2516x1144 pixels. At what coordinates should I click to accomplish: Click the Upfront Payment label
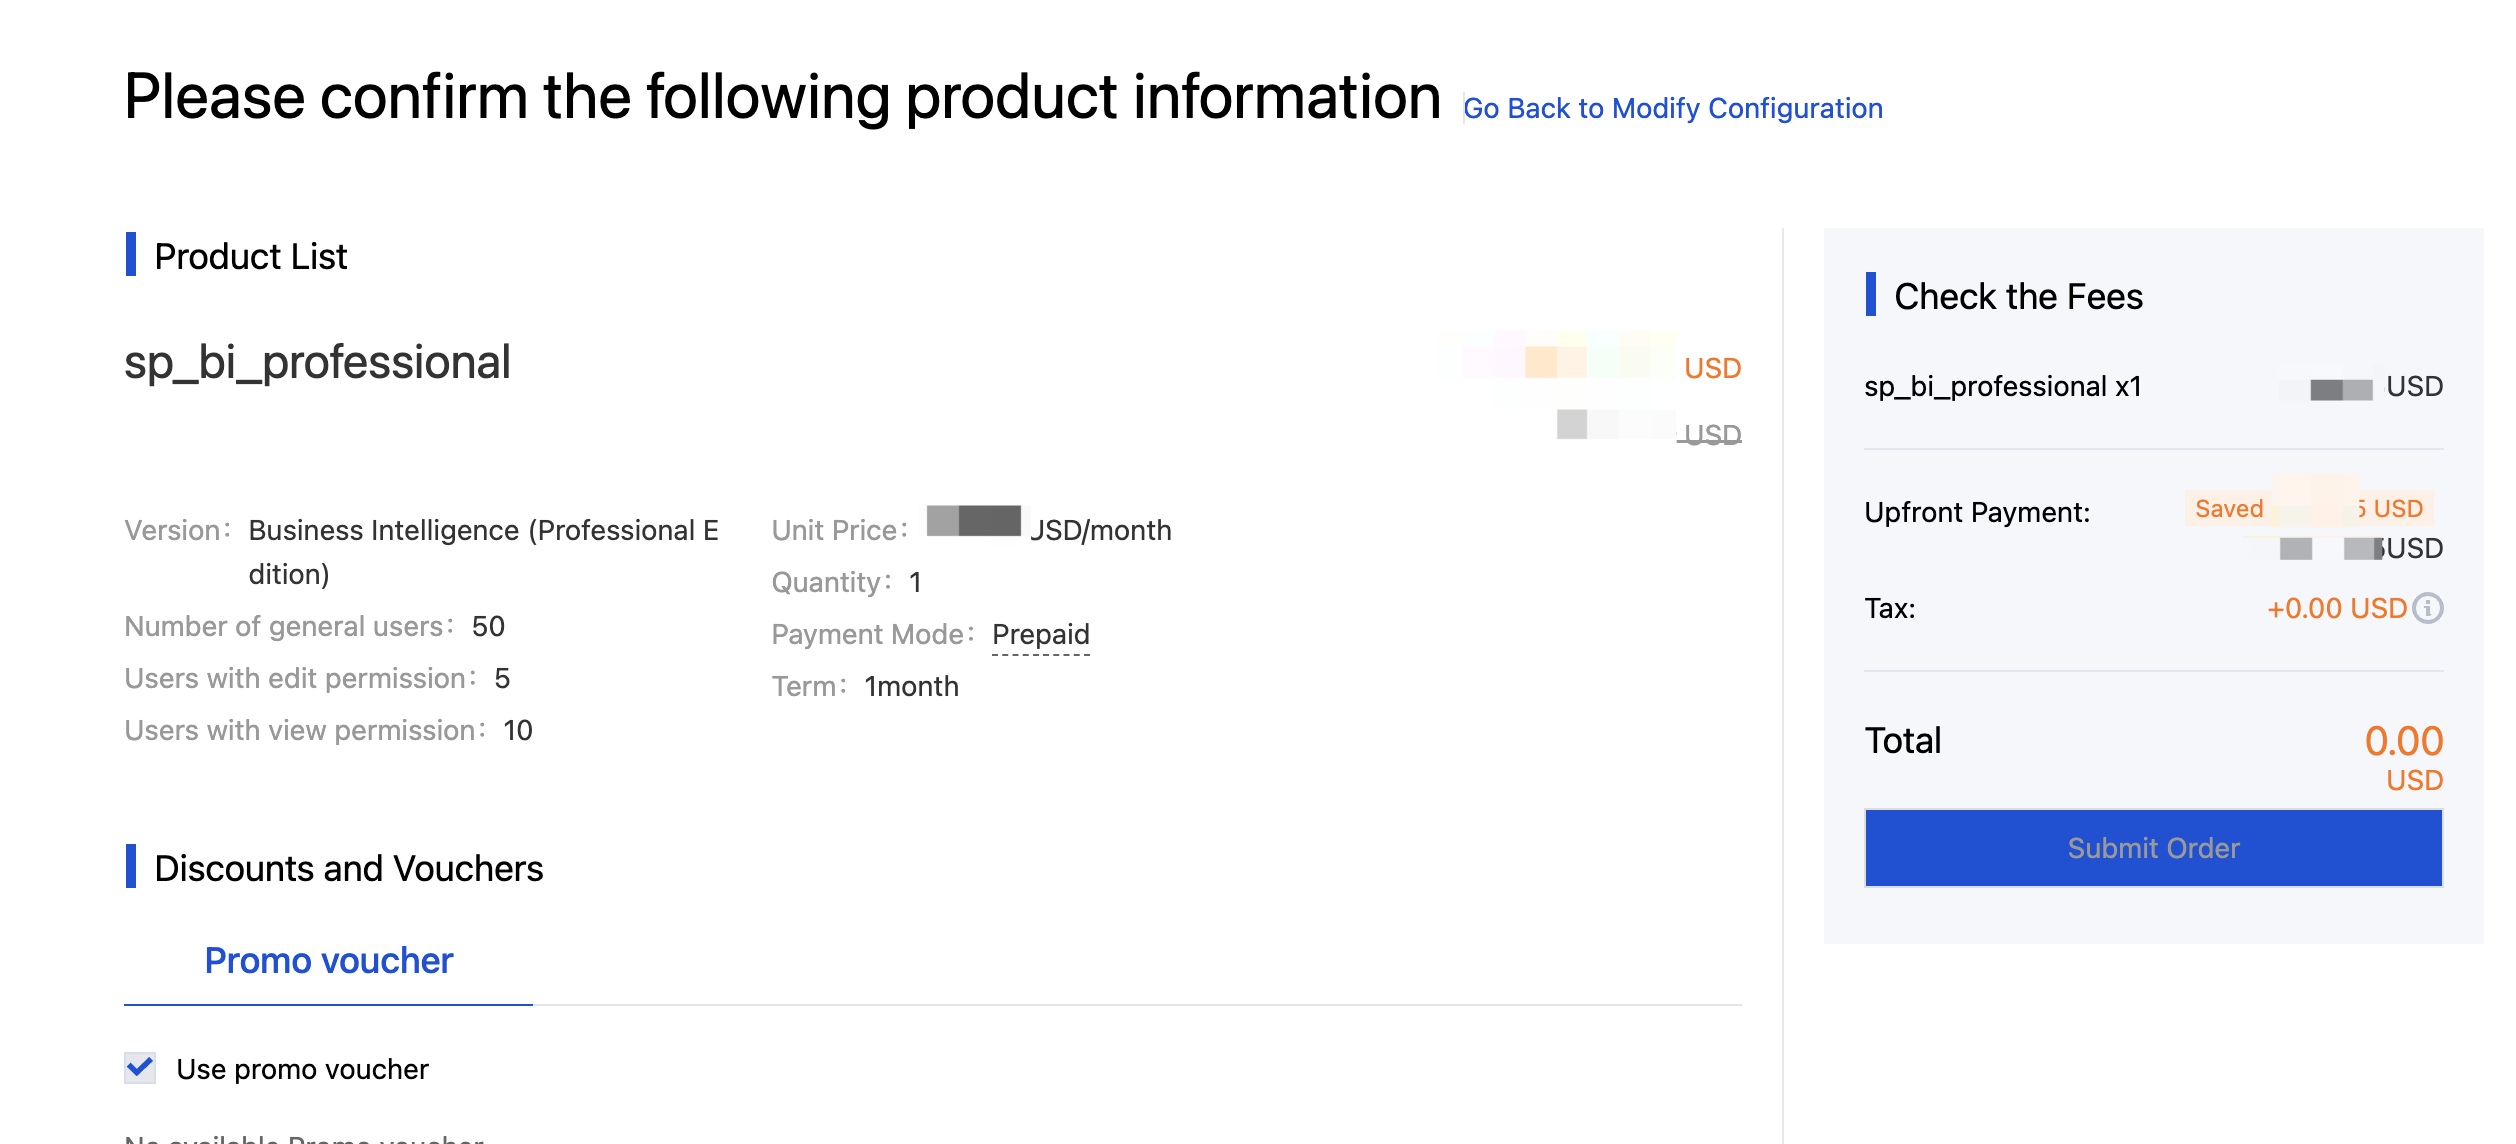tap(1977, 512)
